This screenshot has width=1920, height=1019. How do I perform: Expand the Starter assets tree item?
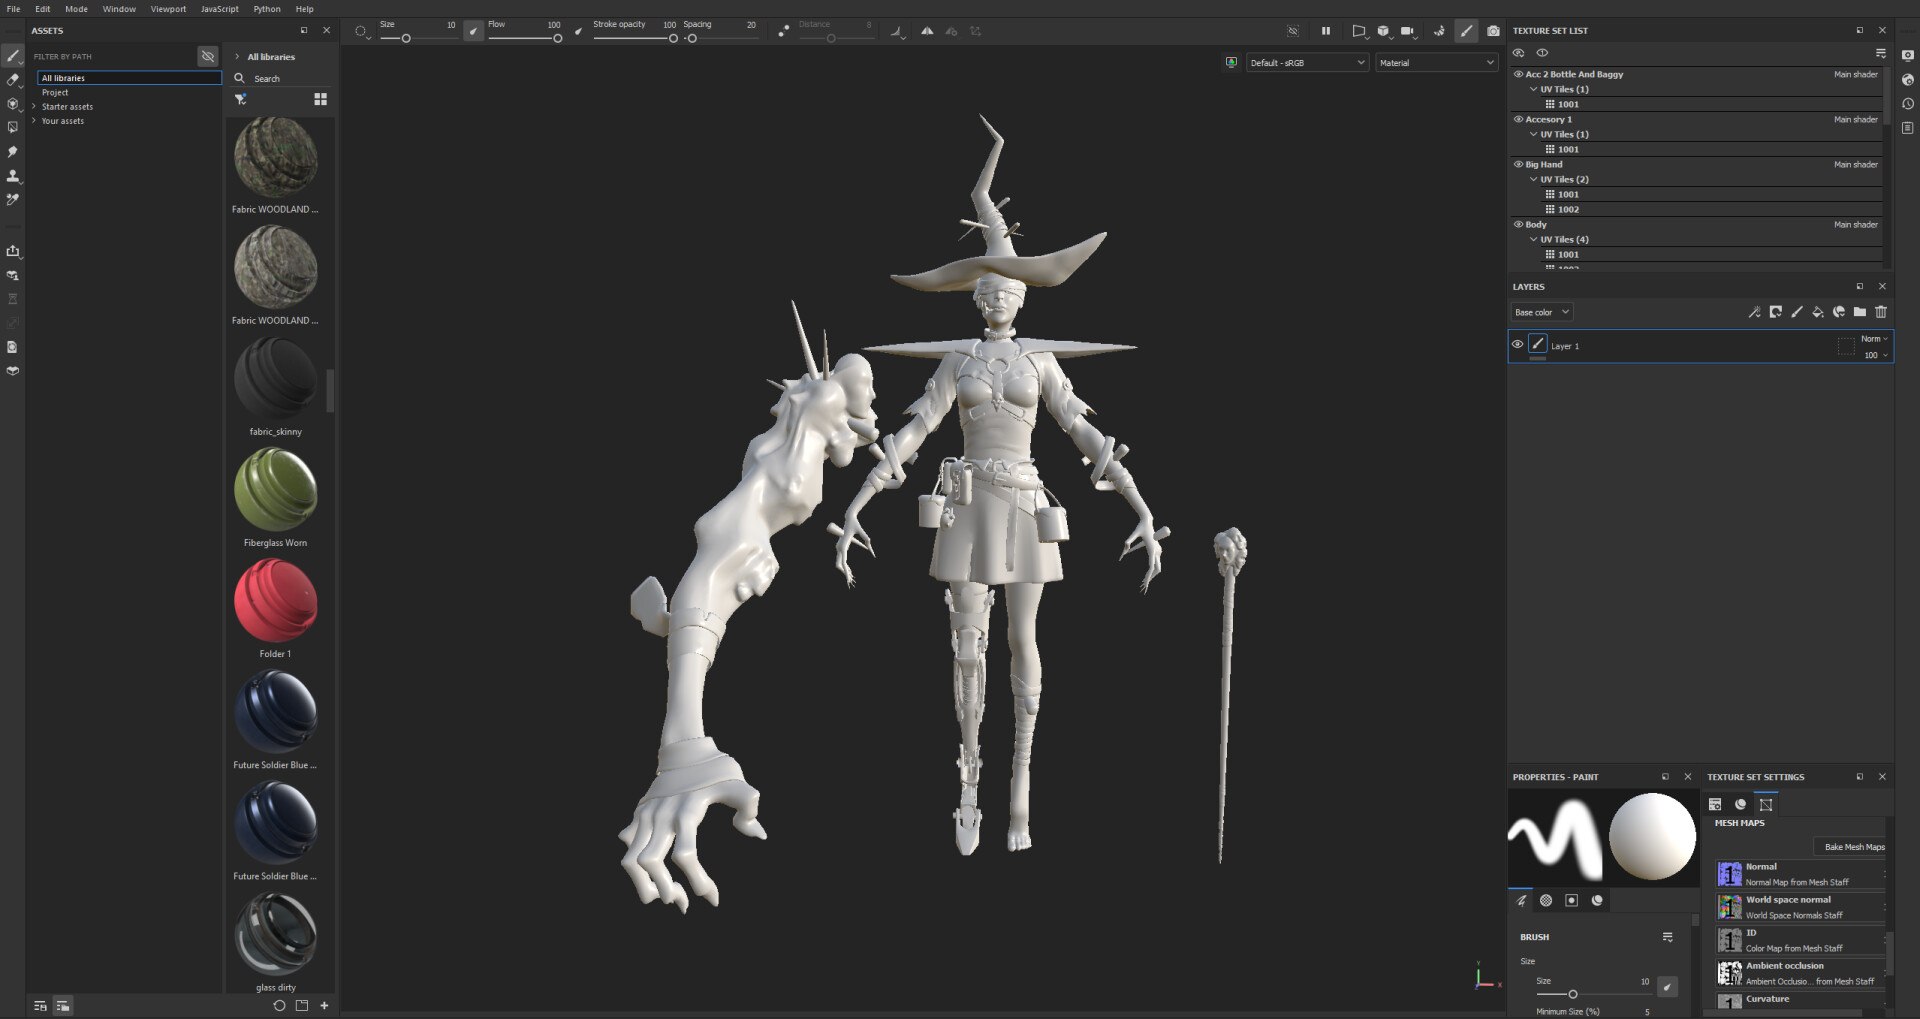[35, 107]
